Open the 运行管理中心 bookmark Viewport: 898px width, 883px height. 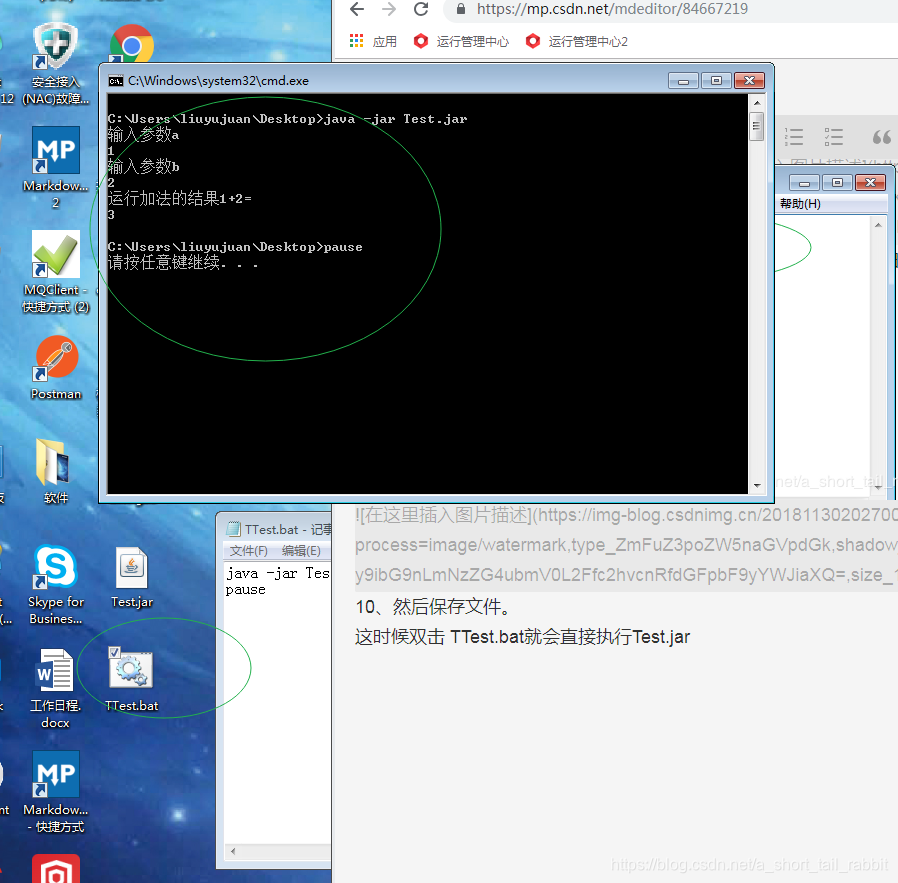tap(461, 41)
